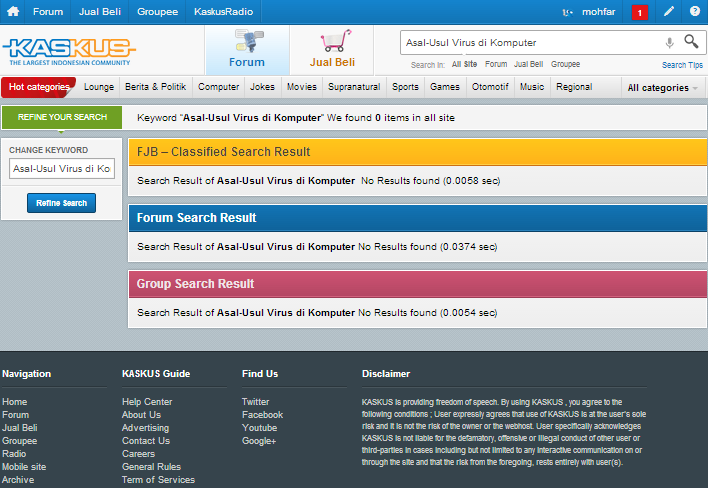Open the Radio footer link

pyautogui.click(x=14, y=454)
